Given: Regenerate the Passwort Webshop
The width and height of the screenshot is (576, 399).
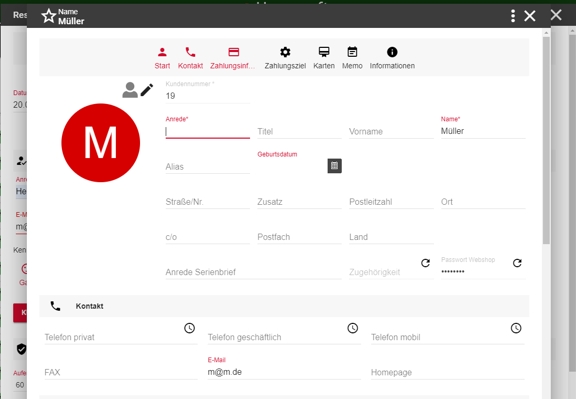Looking at the screenshot, I should point(517,263).
